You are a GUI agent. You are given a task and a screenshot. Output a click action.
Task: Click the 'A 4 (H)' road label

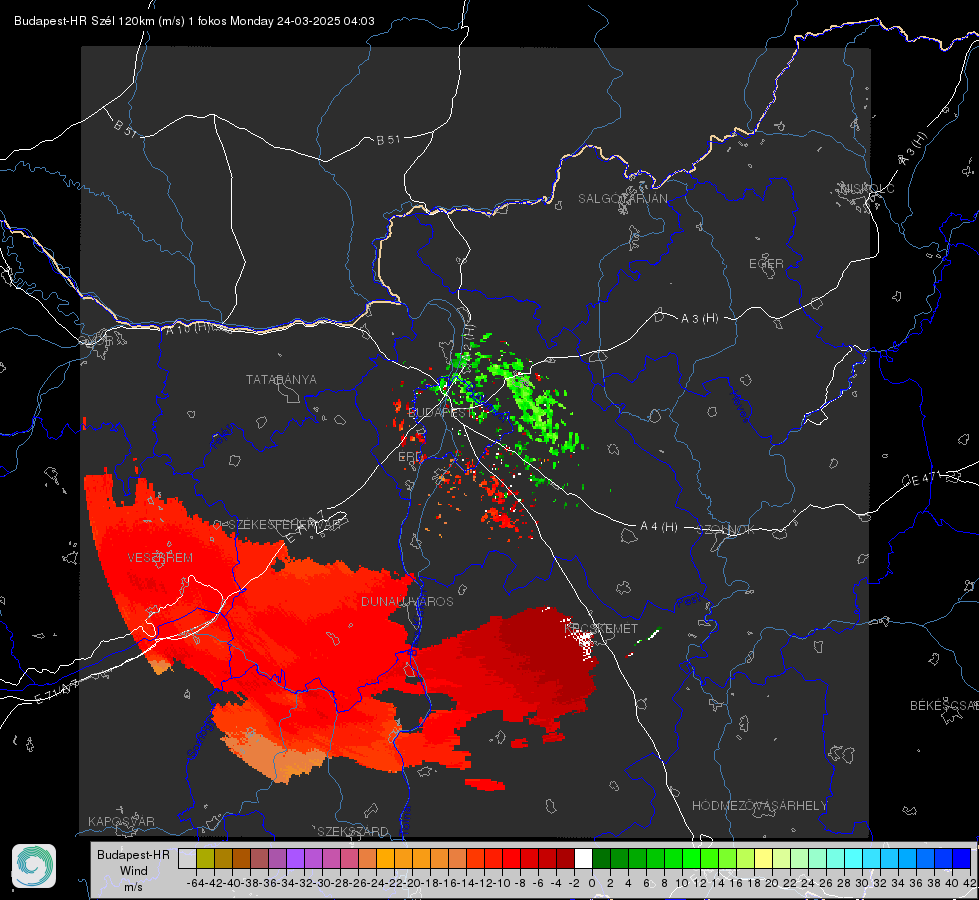(x=659, y=527)
